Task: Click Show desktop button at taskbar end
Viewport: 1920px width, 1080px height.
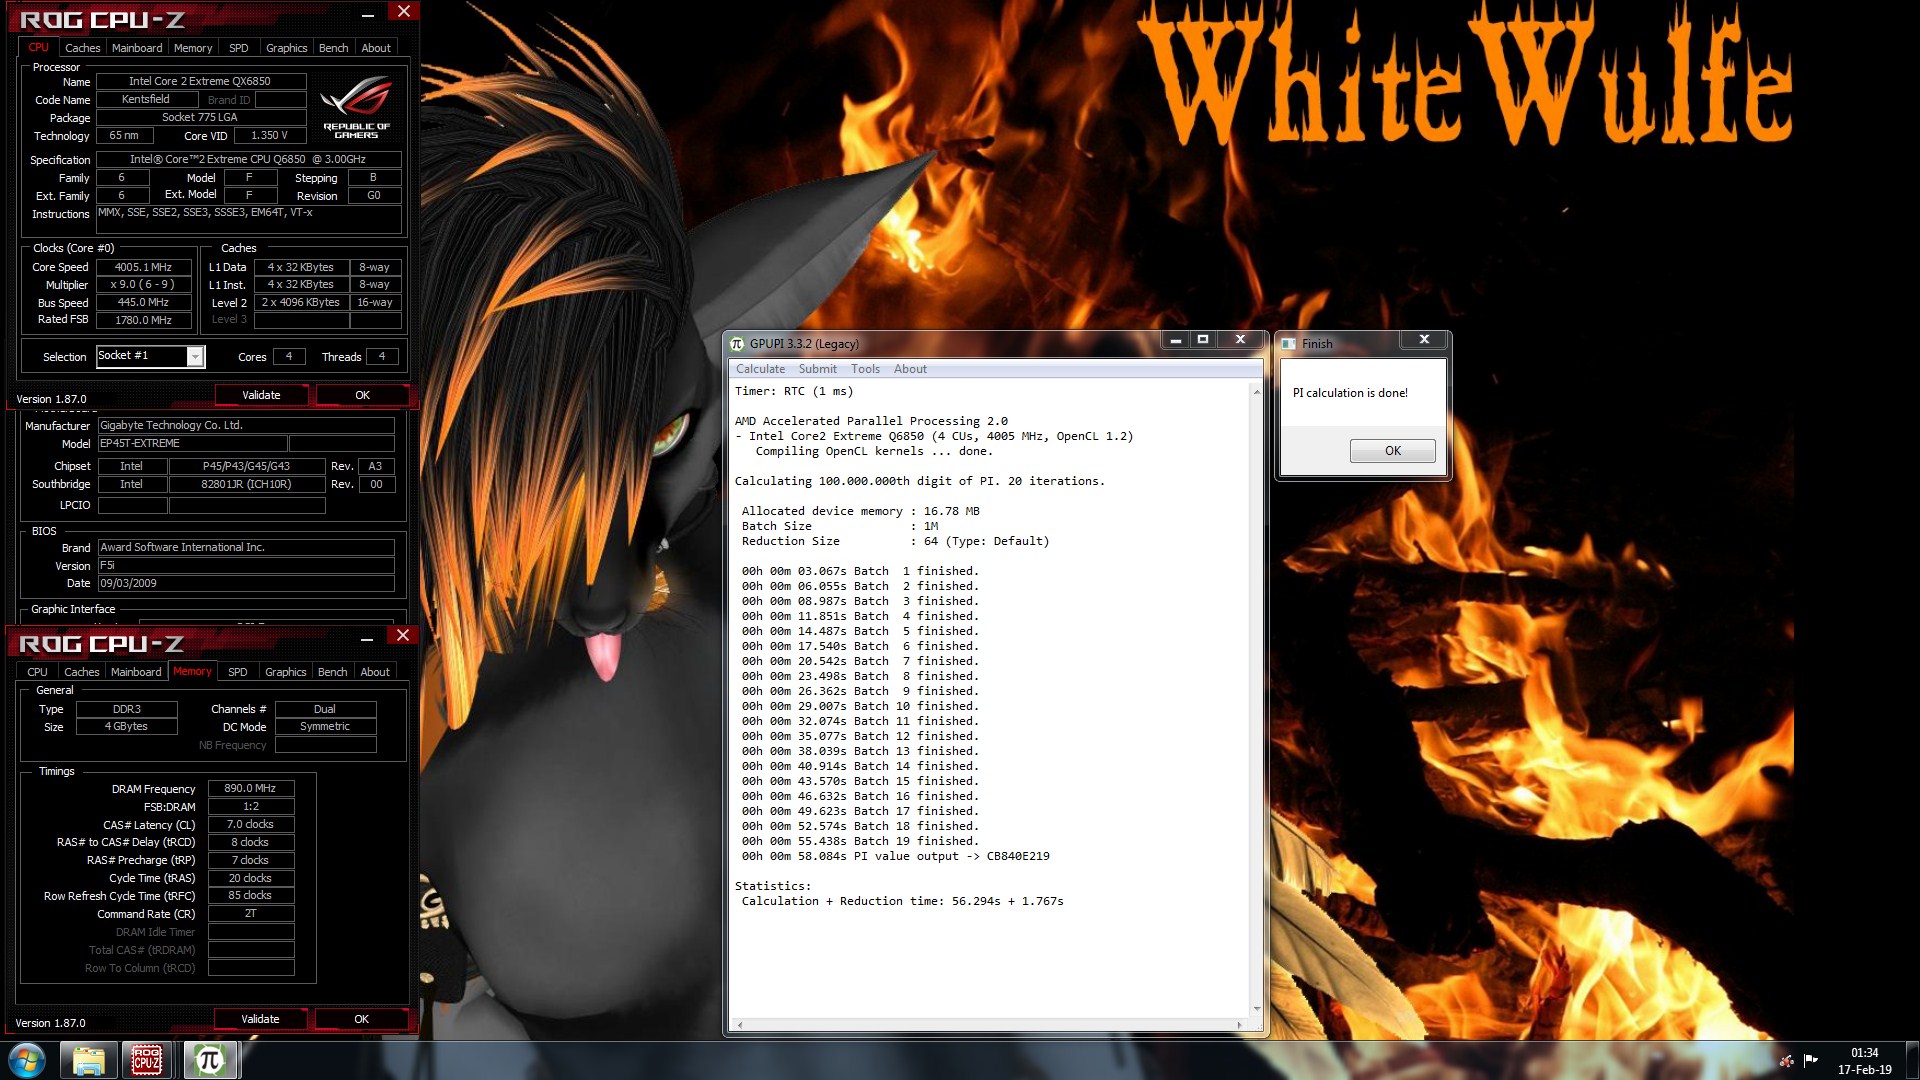Action: pos(1912,1061)
